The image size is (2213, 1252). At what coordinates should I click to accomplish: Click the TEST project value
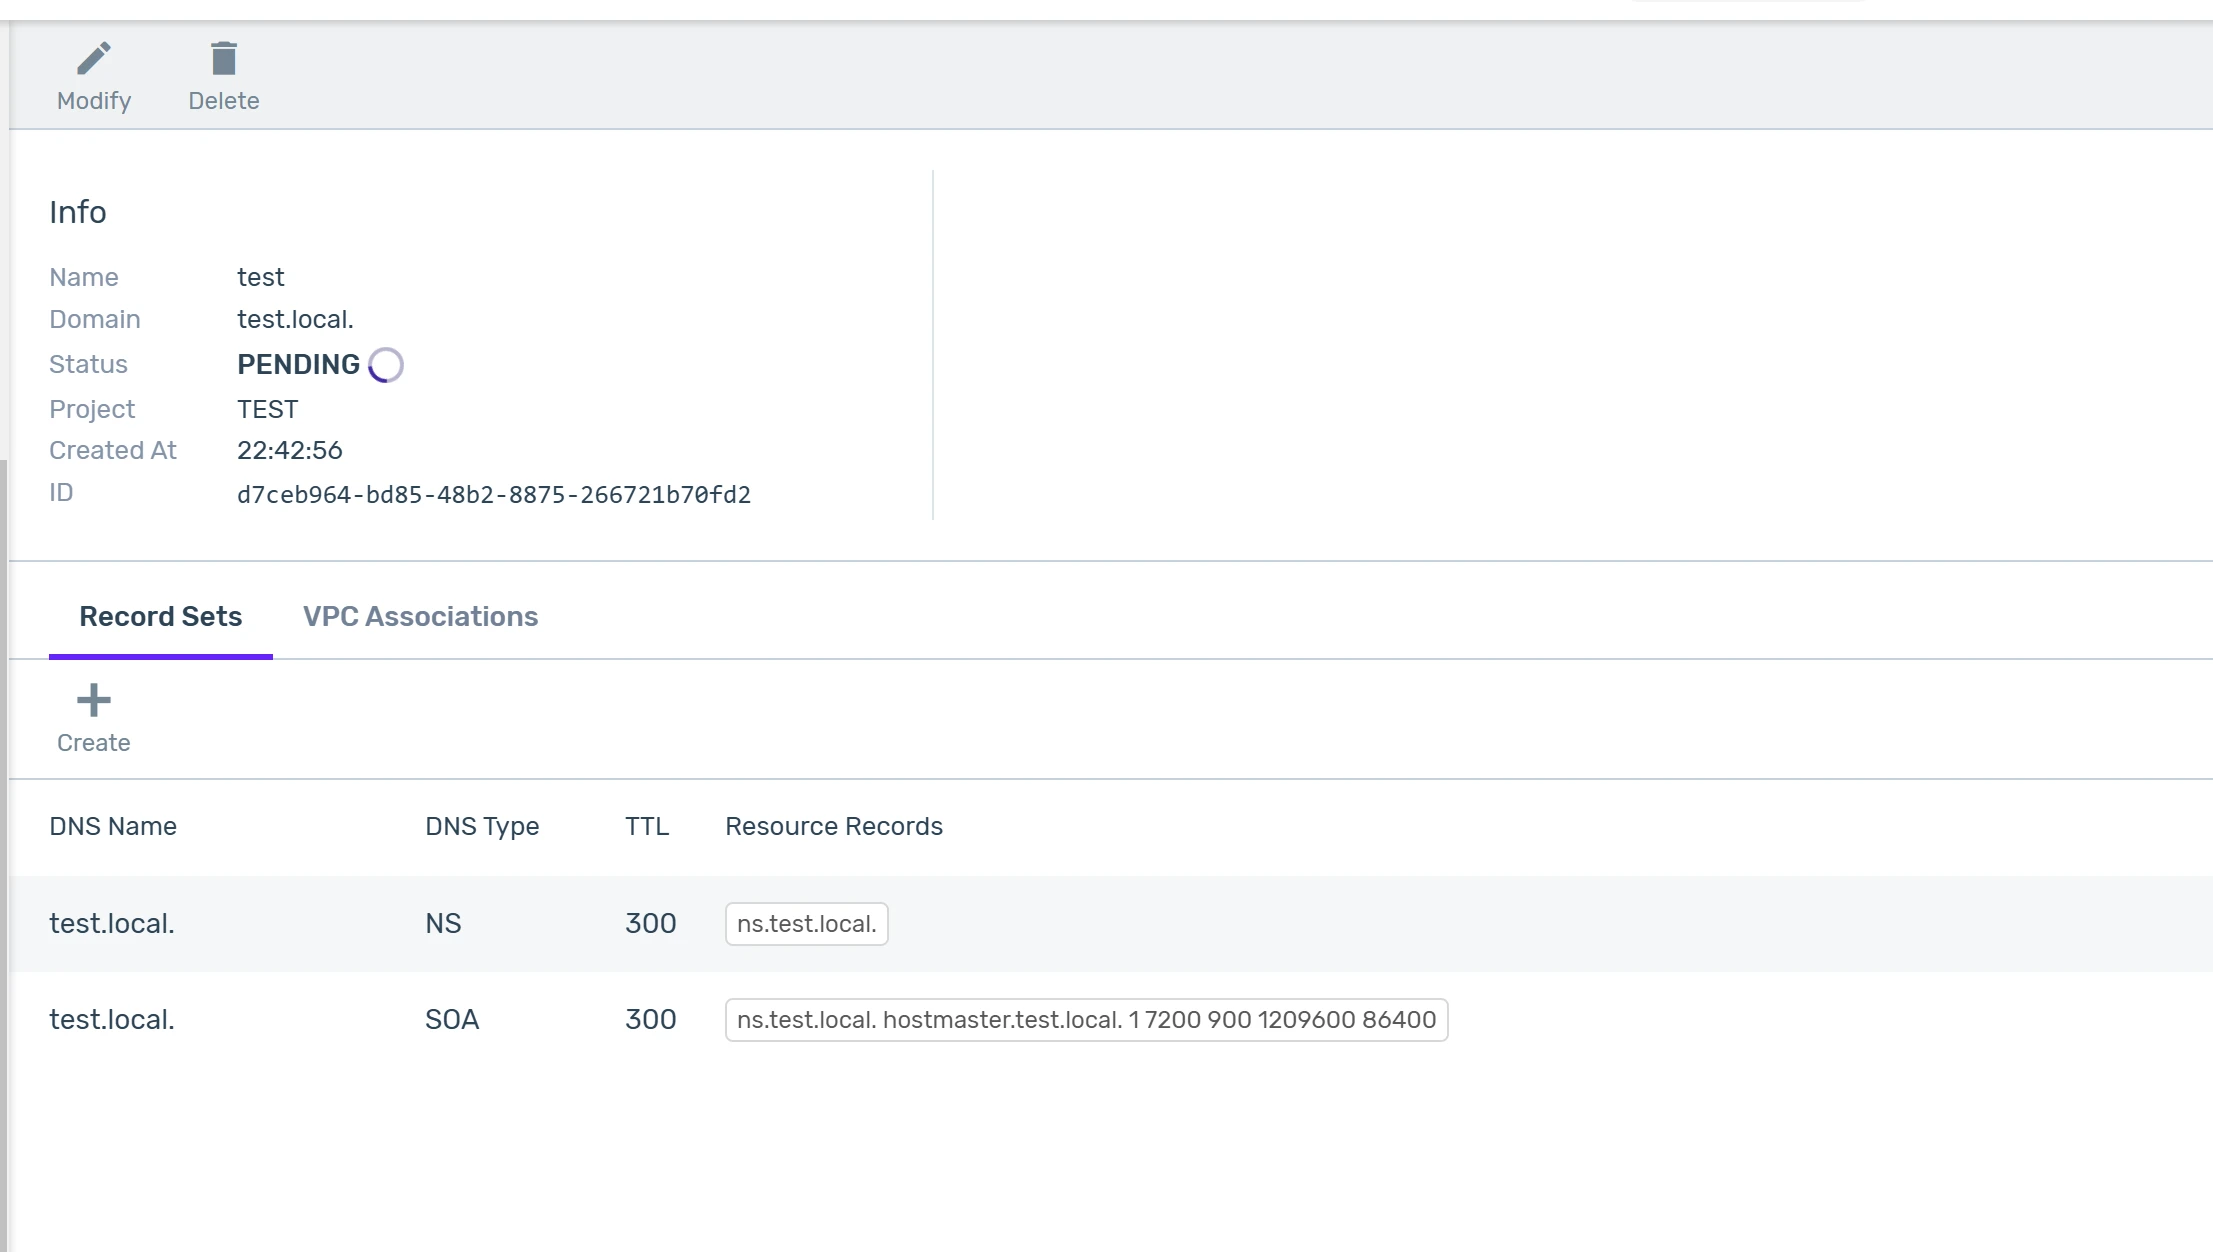point(267,409)
